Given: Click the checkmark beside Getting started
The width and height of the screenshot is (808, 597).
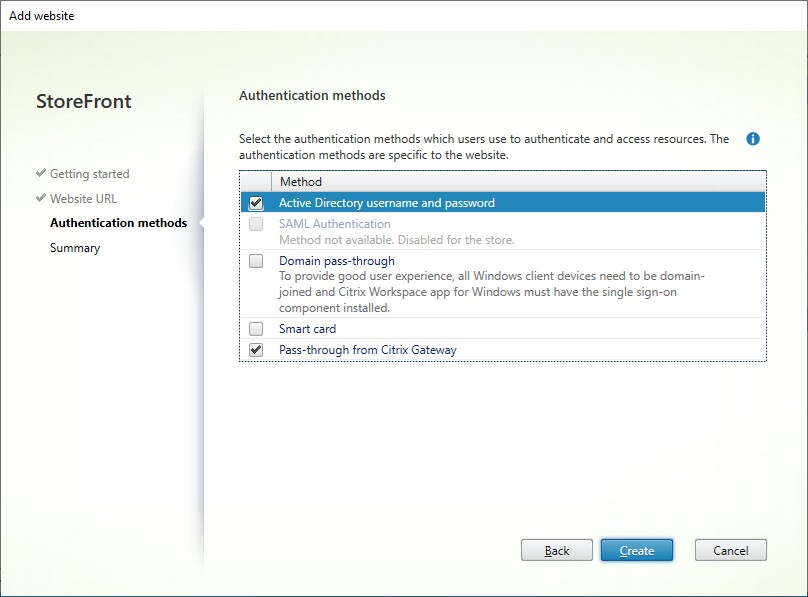Looking at the screenshot, I should [x=41, y=173].
